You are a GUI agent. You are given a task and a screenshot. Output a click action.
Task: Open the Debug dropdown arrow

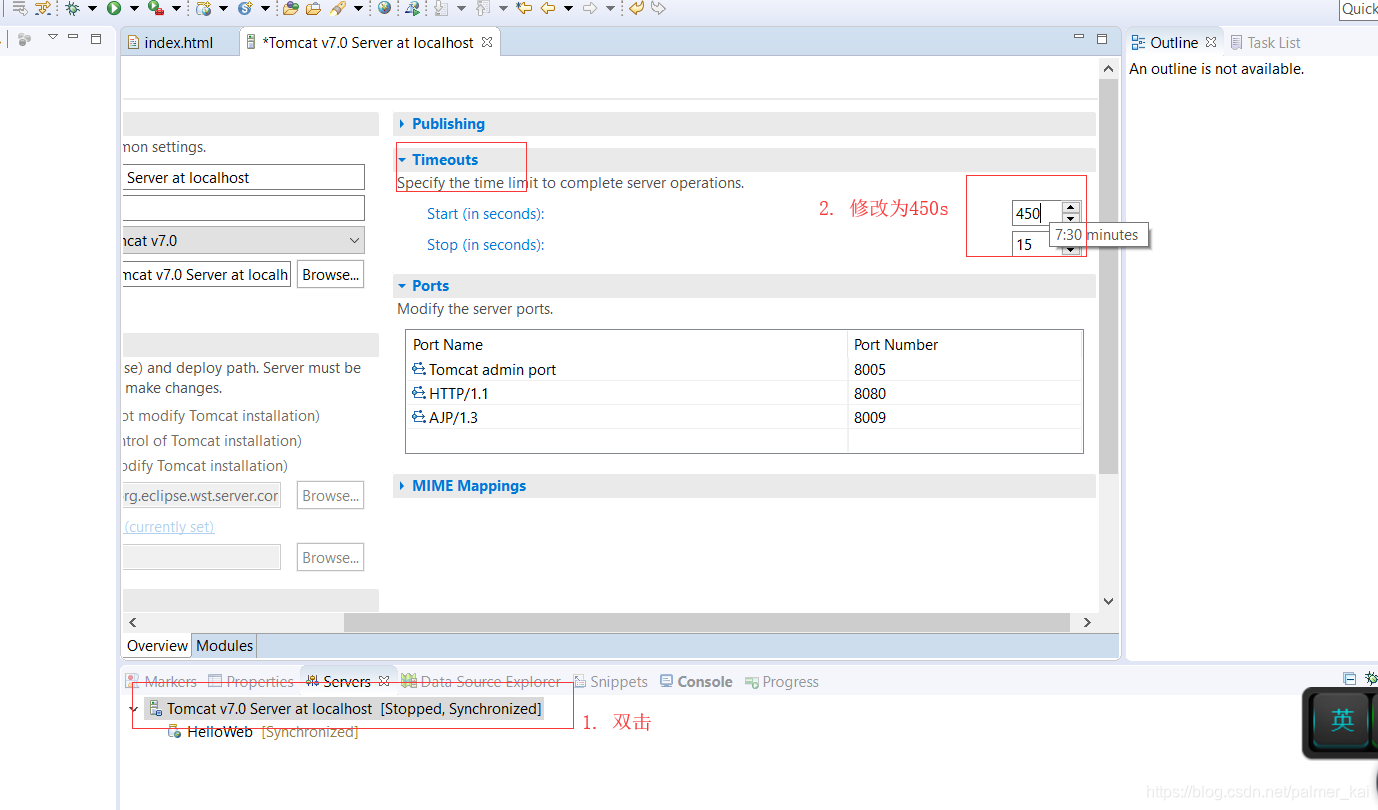coord(92,9)
